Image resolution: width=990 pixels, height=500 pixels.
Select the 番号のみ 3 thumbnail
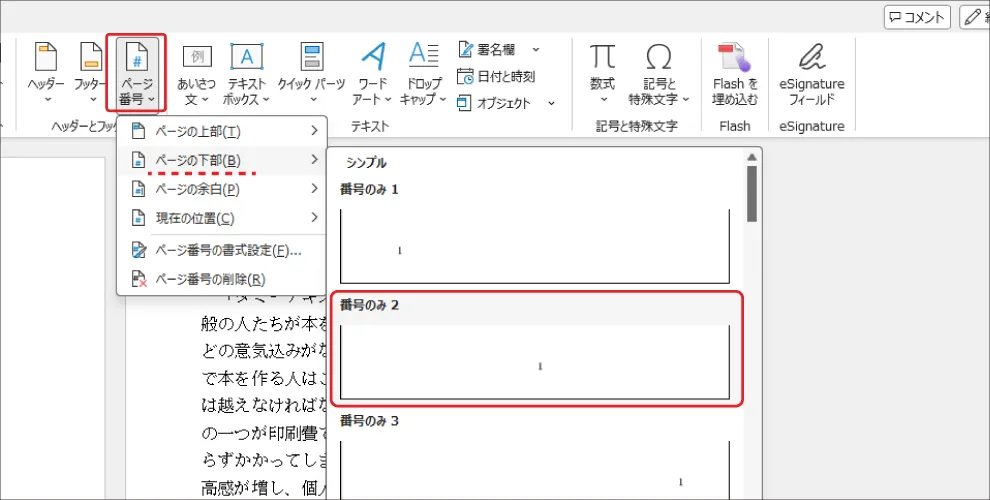(535, 470)
